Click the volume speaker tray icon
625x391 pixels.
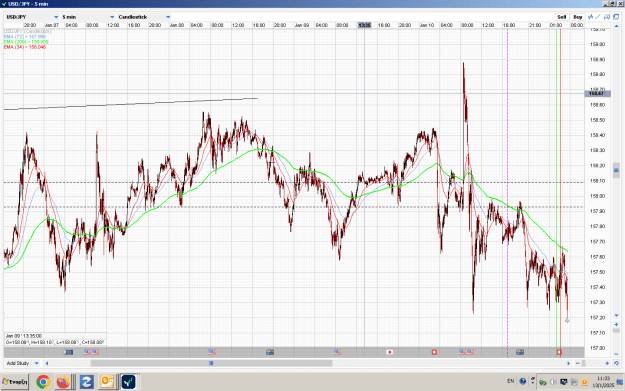553,382
